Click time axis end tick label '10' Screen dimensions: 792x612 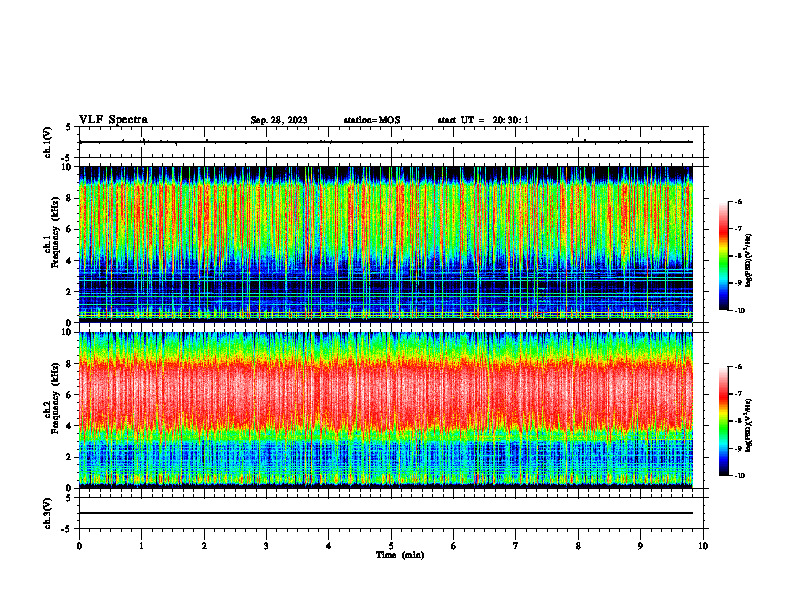[x=703, y=546]
